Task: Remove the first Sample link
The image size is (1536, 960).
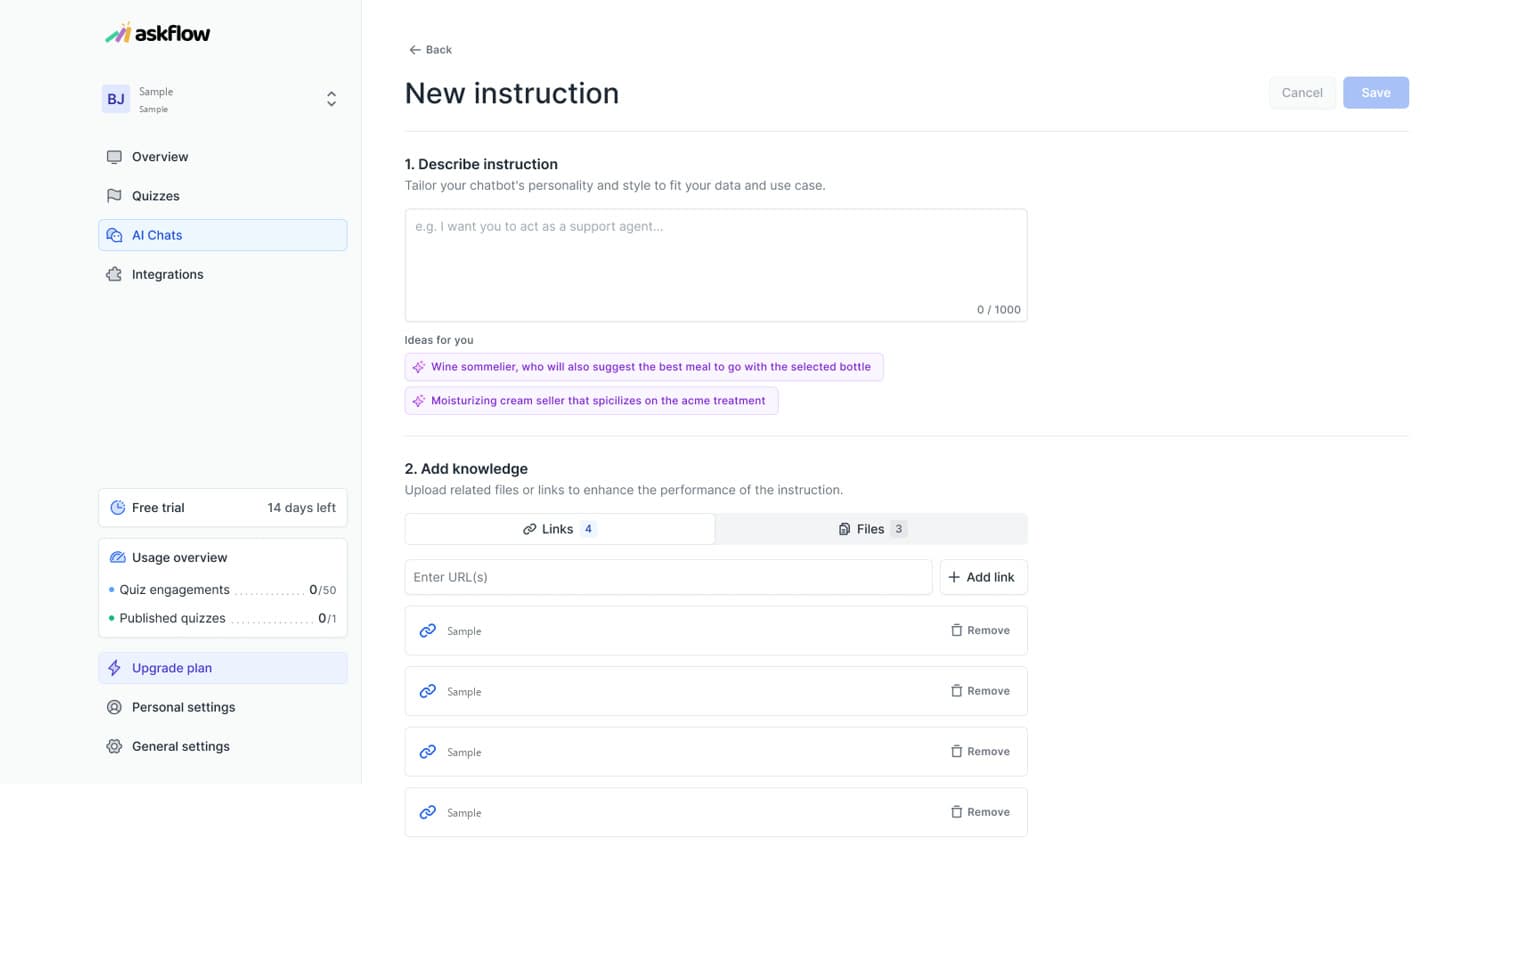Action: [x=980, y=631]
